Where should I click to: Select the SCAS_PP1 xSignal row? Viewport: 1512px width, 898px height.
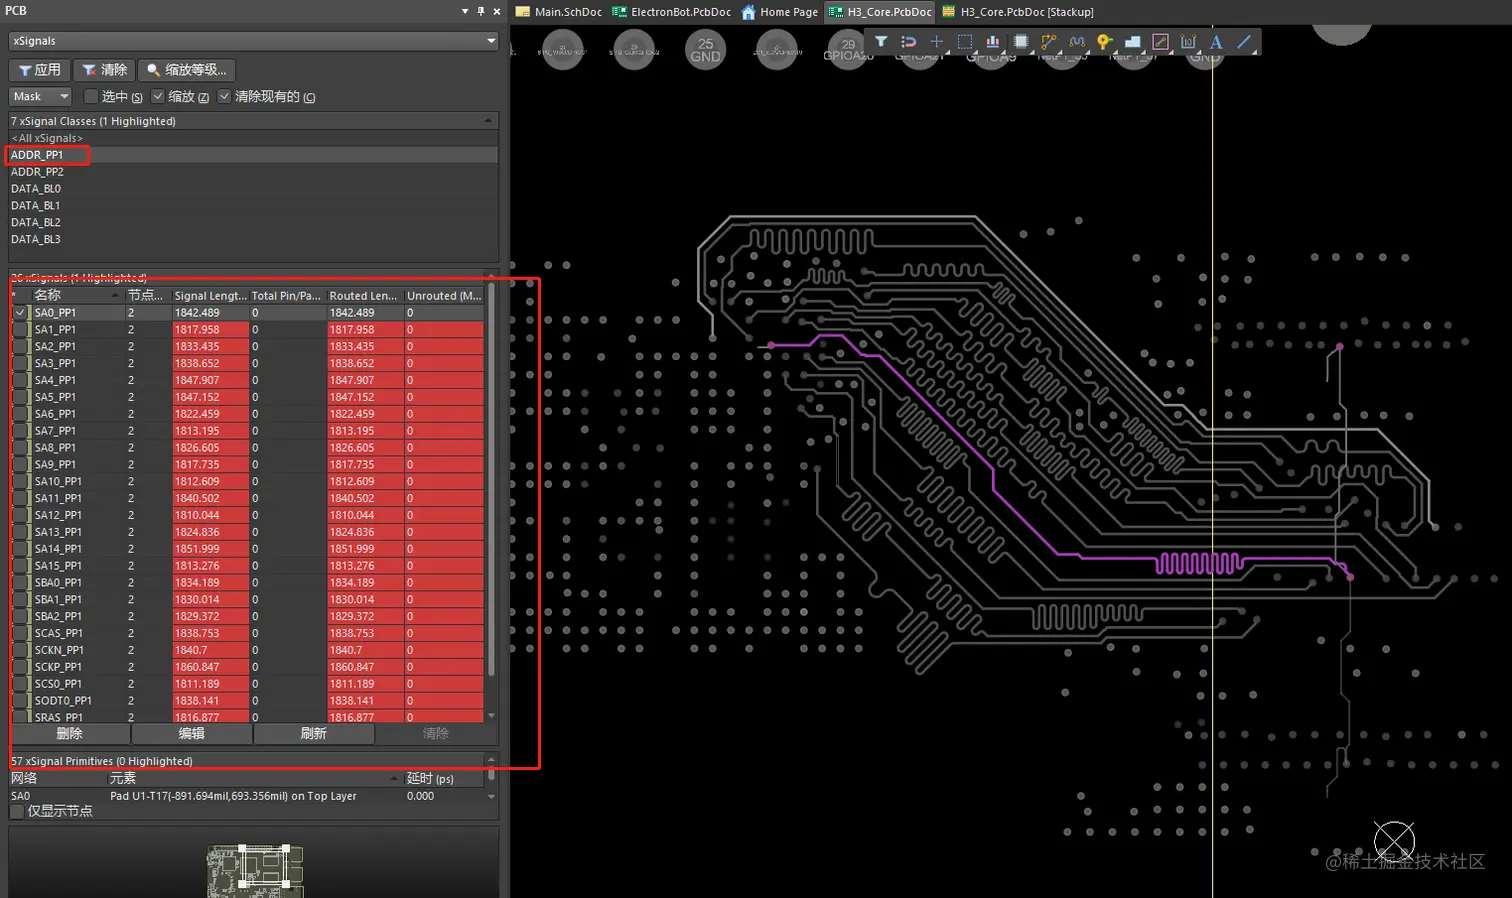(247, 633)
